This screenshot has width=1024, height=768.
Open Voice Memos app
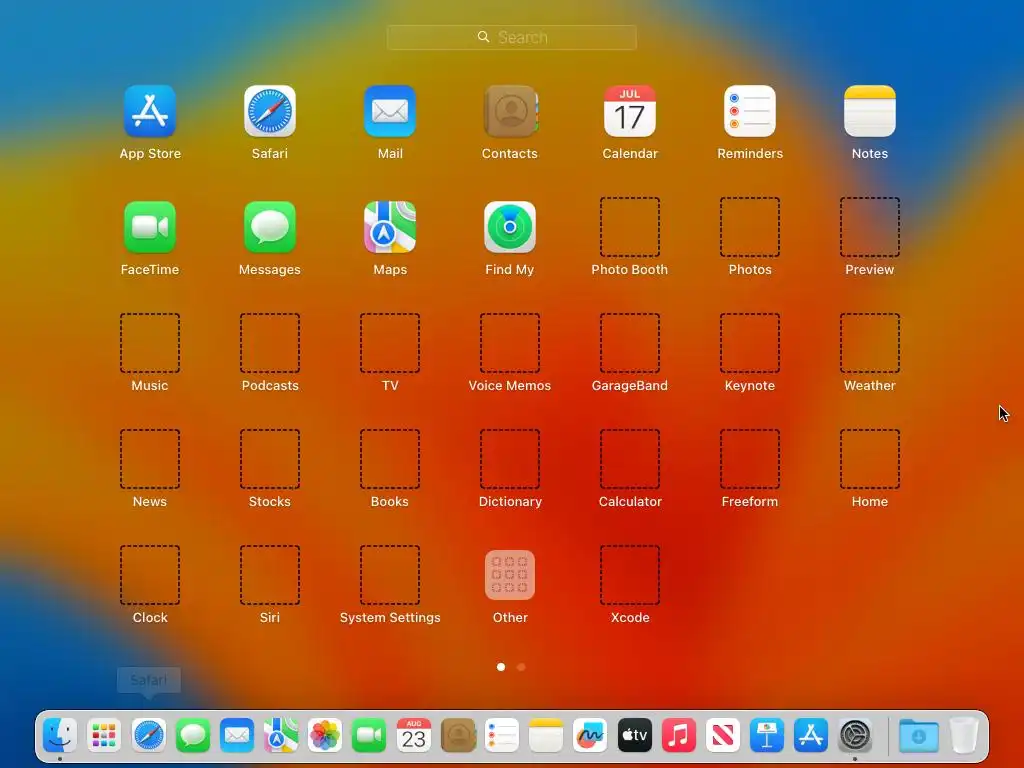click(510, 343)
